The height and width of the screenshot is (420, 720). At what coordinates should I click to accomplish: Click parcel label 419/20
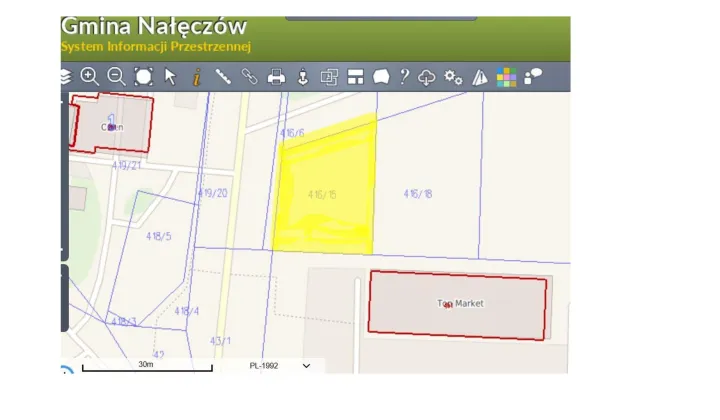(213, 193)
